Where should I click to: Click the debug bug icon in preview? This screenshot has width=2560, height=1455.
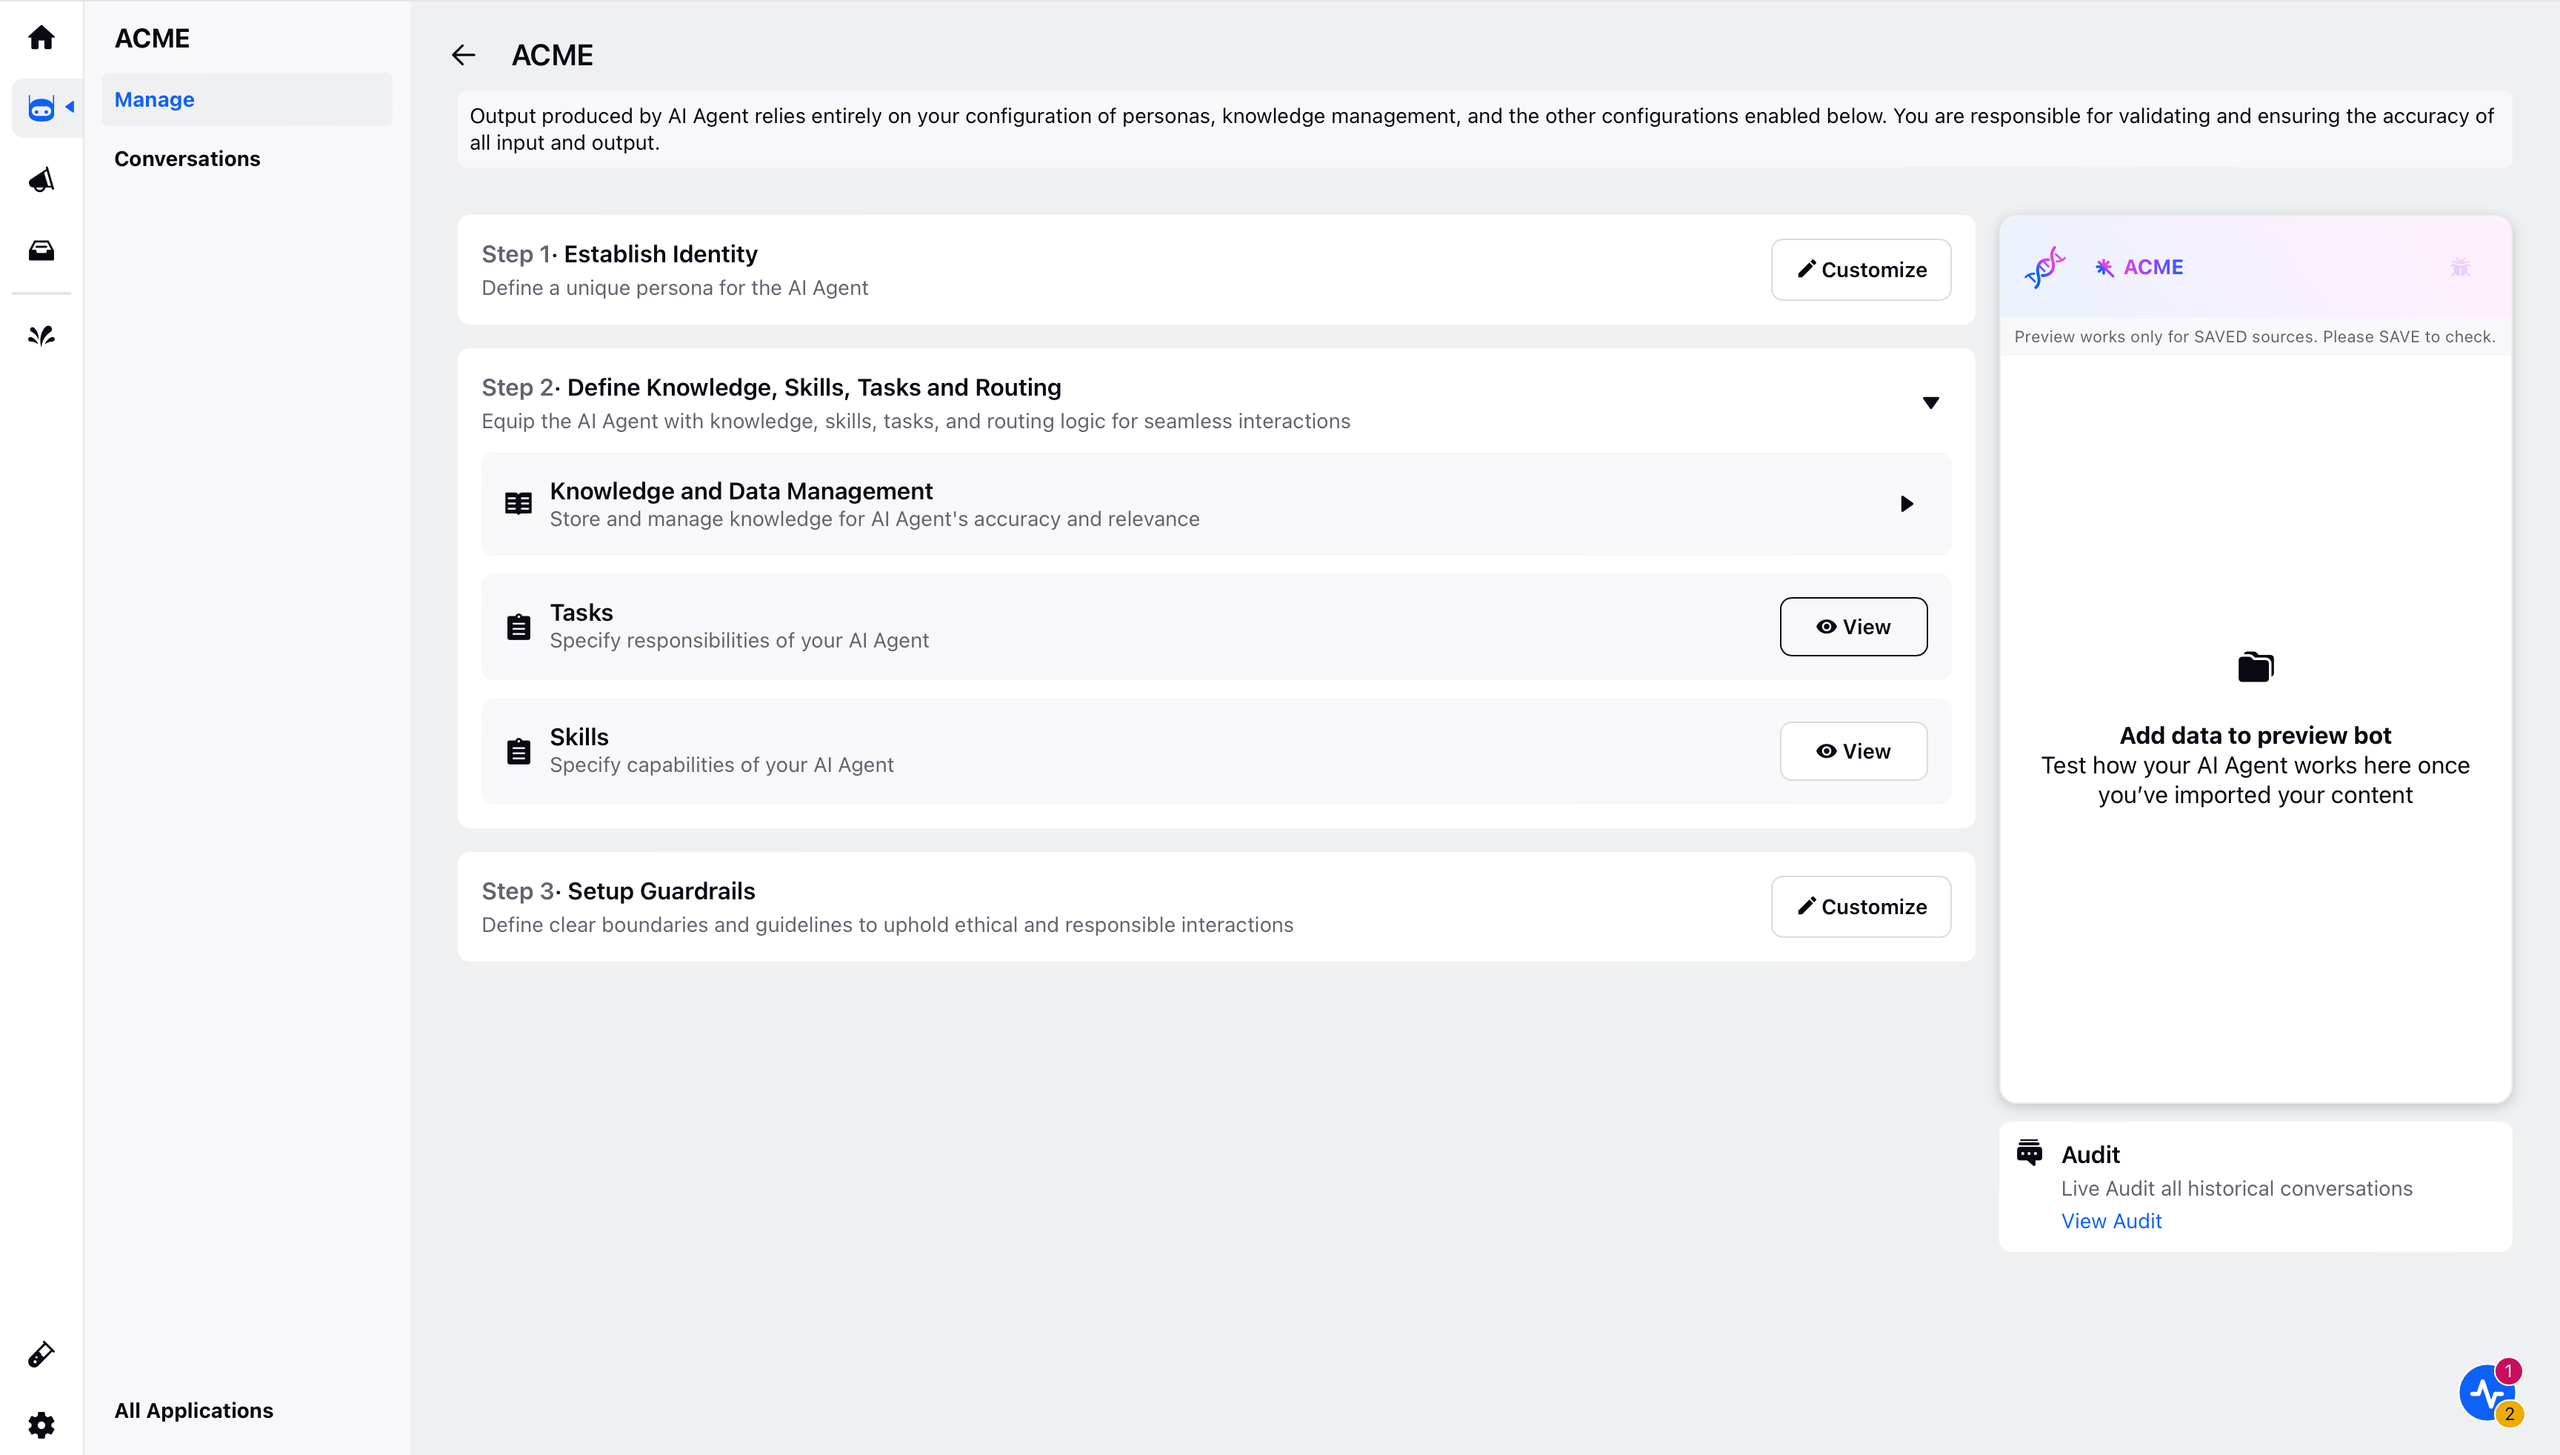pos(2460,267)
